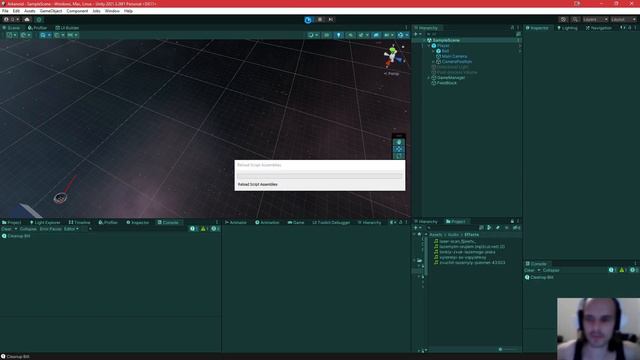This screenshot has width=640, height=360.
Task: Open draw mode shading dropdown
Action: click(x=313, y=35)
